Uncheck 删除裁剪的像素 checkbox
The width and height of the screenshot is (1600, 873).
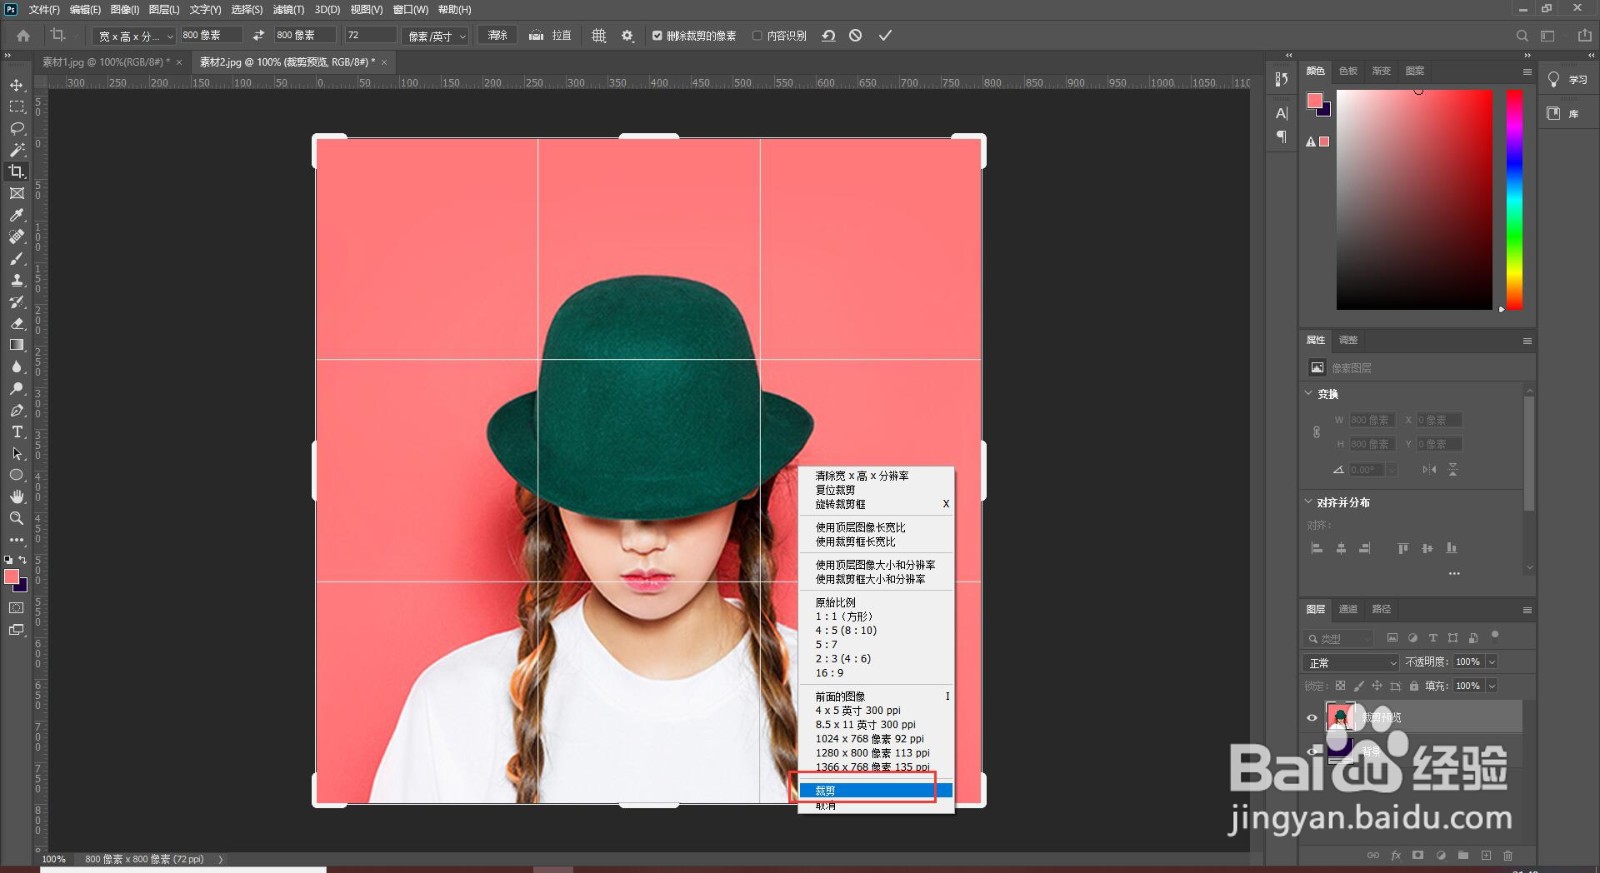pos(657,36)
